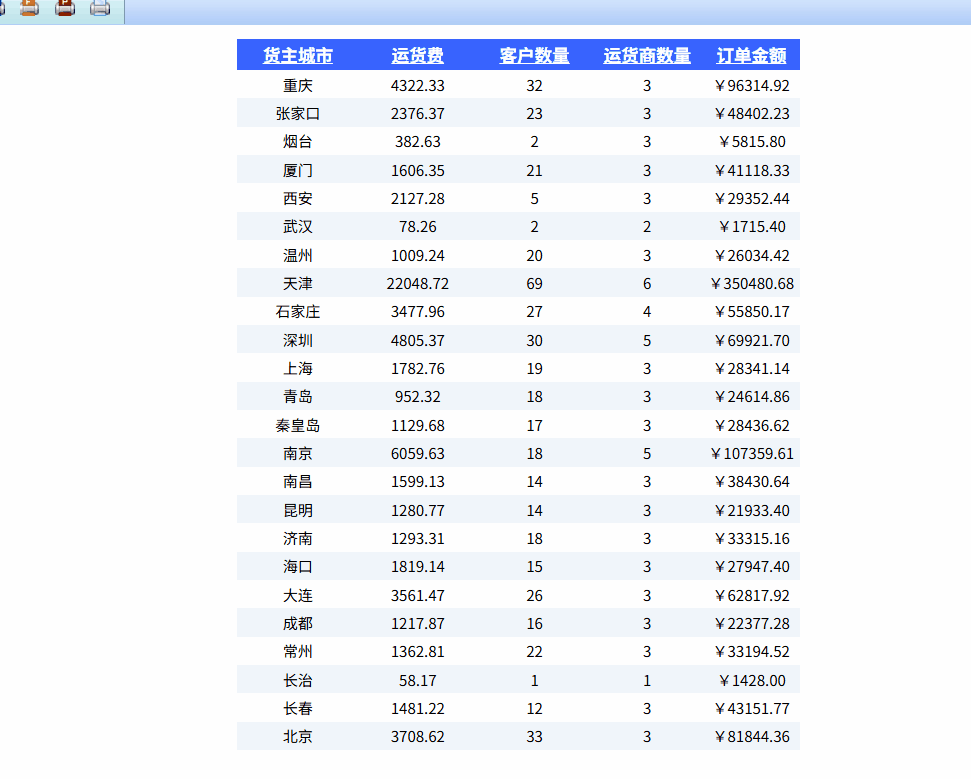Select customer count 33 in 北京 row
The width and height of the screenshot is (971, 779).
pyautogui.click(x=534, y=737)
